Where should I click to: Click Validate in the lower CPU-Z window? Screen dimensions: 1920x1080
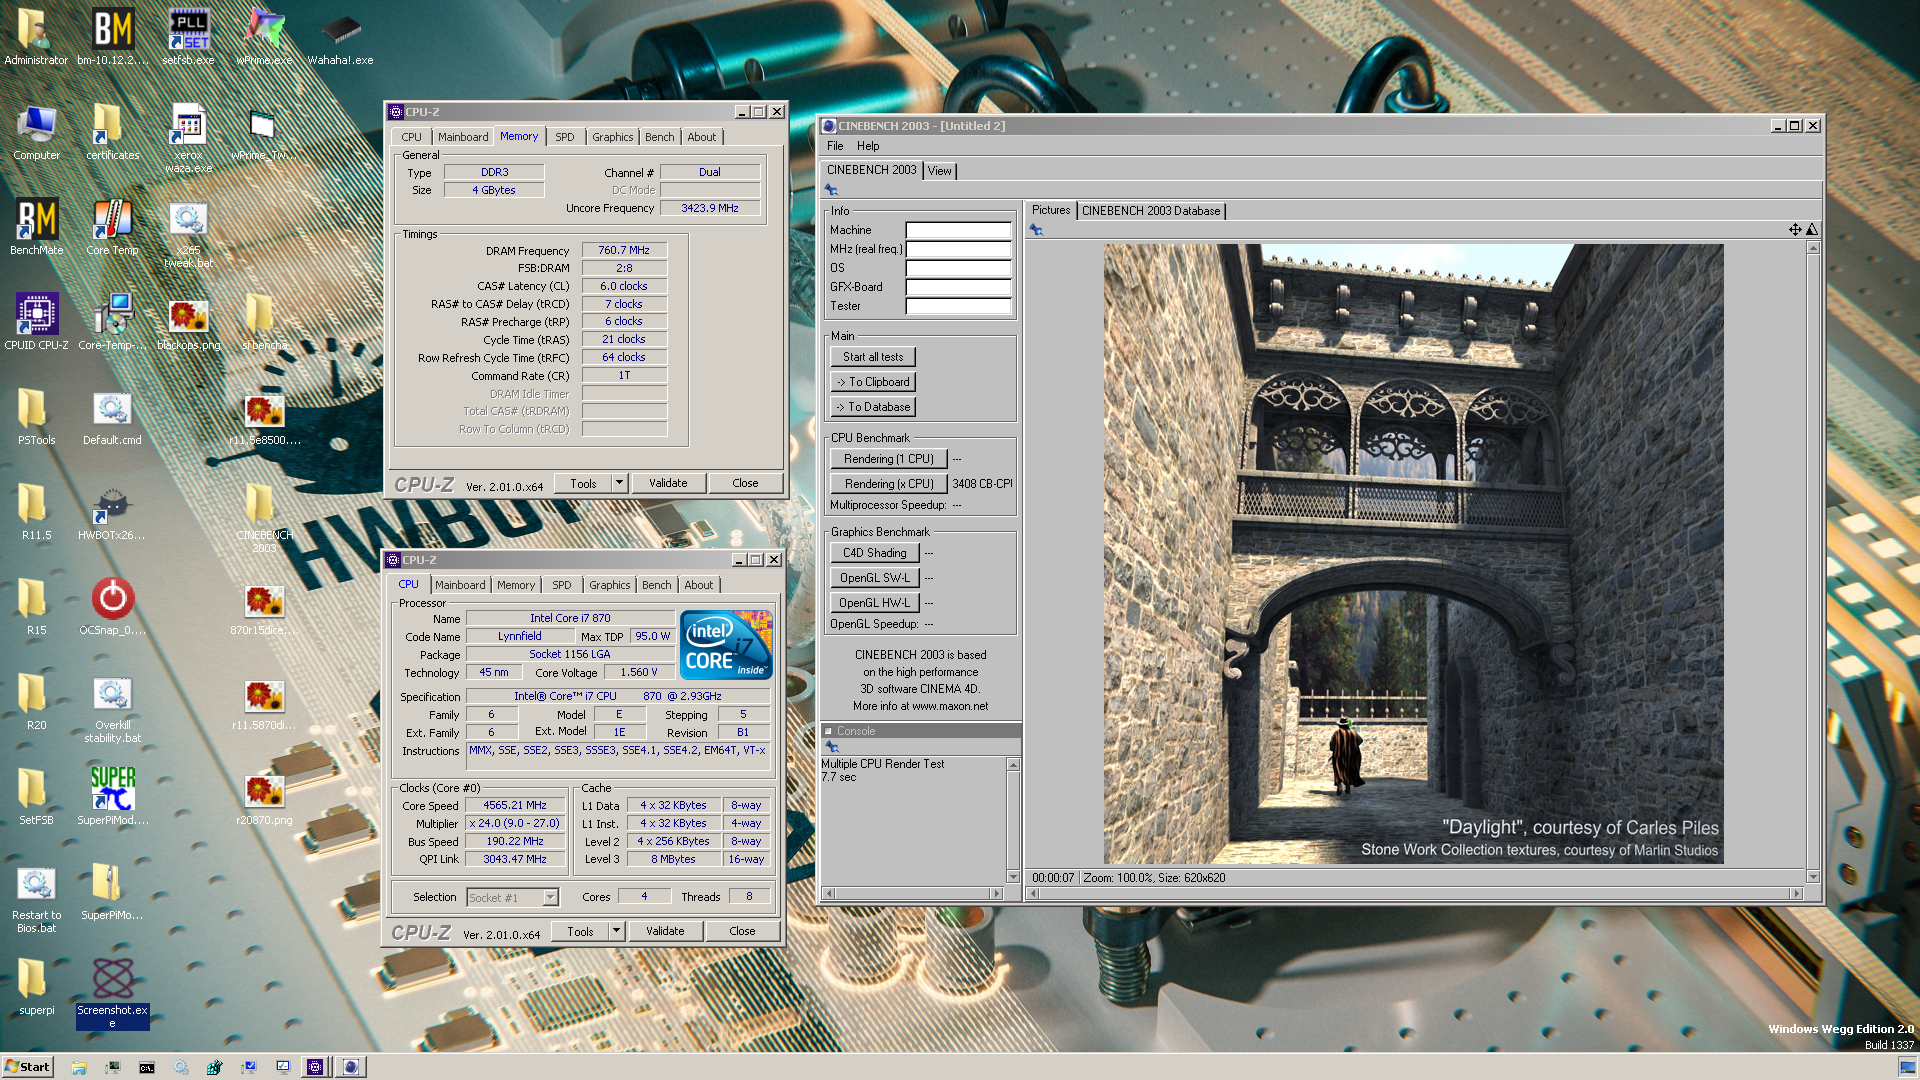pyautogui.click(x=665, y=931)
